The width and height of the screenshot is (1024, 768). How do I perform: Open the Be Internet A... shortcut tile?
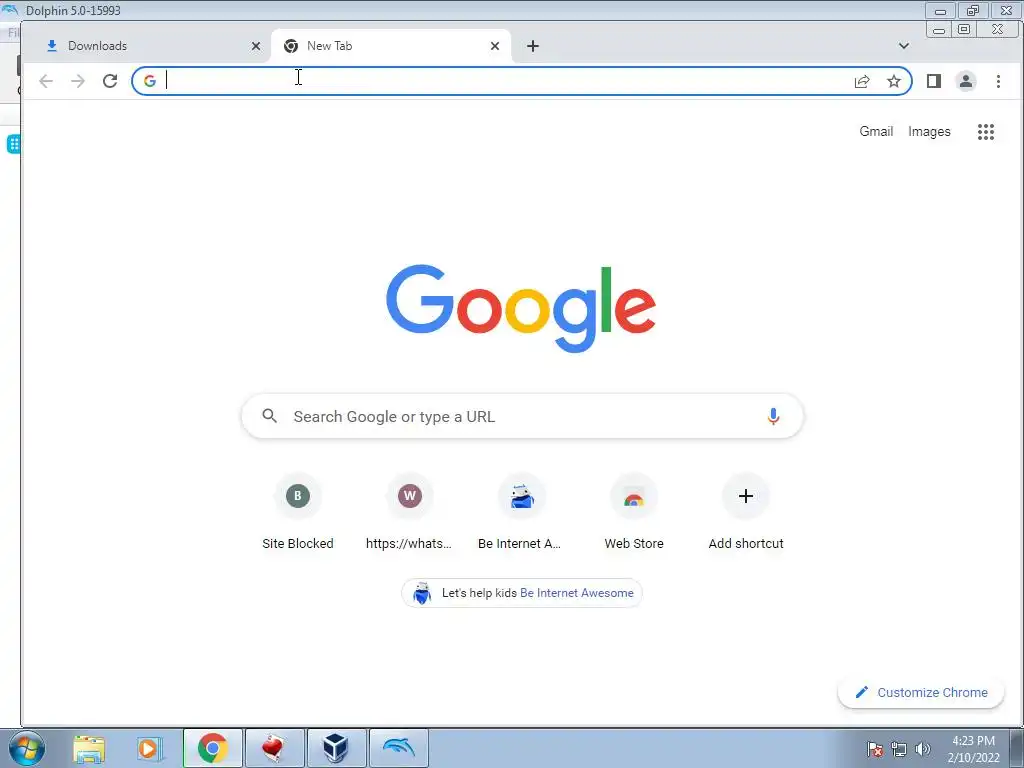(x=520, y=513)
